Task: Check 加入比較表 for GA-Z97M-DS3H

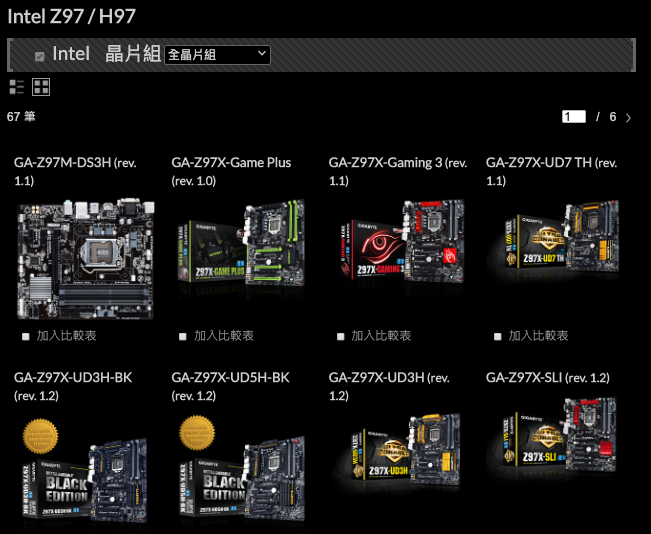Action: click(26, 336)
